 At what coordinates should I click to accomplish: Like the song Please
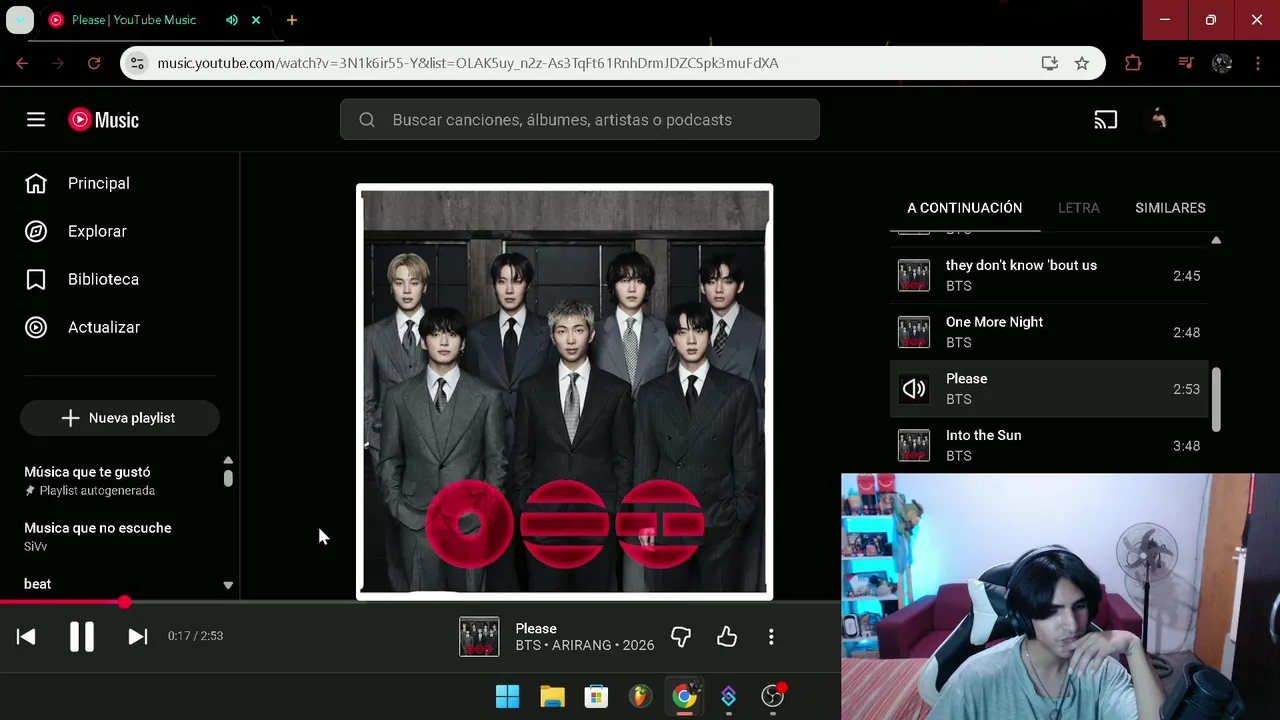pos(727,636)
